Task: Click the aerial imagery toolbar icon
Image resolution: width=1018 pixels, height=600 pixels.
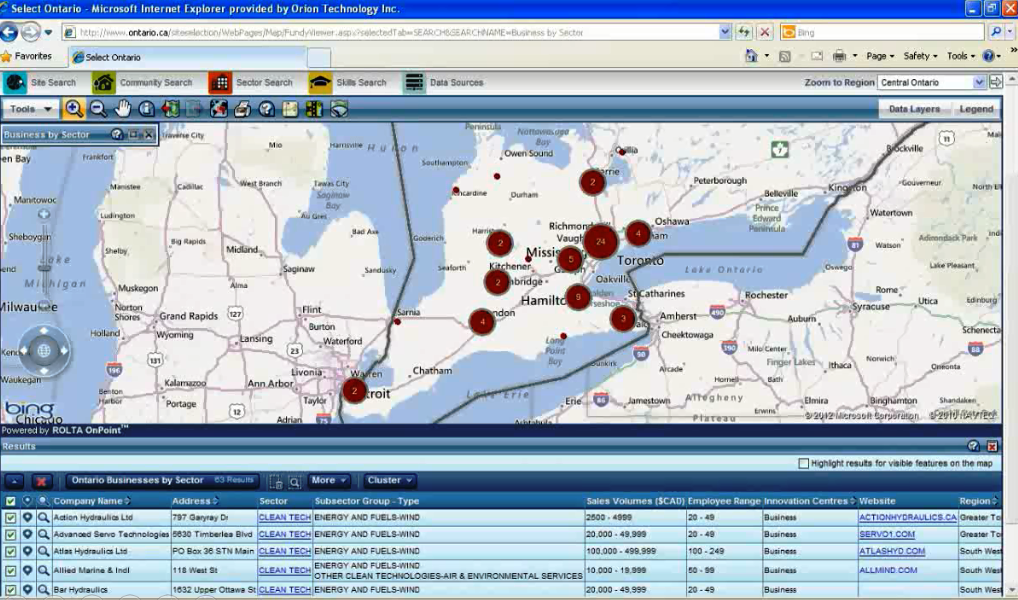Action: click(x=339, y=109)
